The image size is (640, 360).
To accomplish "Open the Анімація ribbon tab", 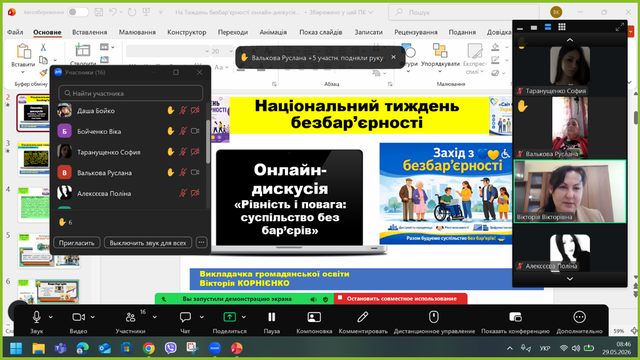I will pyautogui.click(x=273, y=32).
